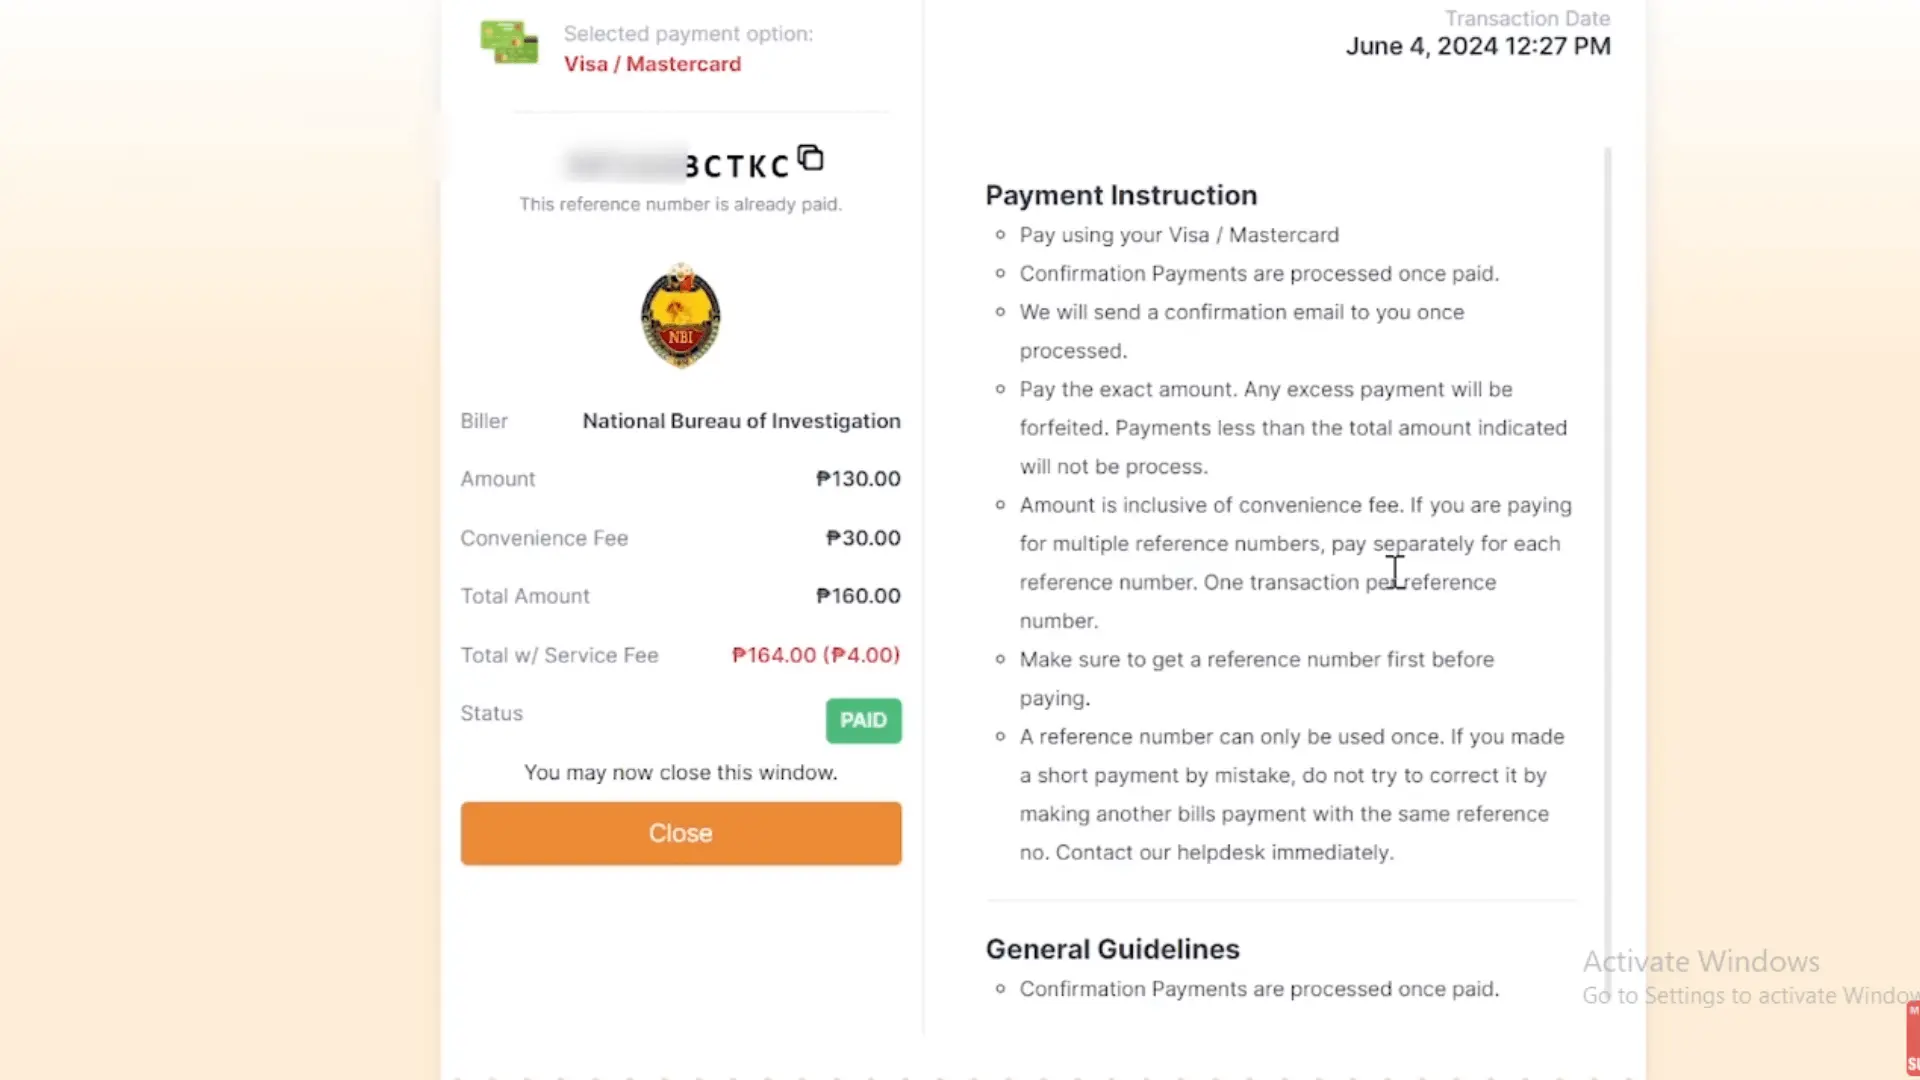Click the ₱130.00 Amount value

pyautogui.click(x=858, y=479)
